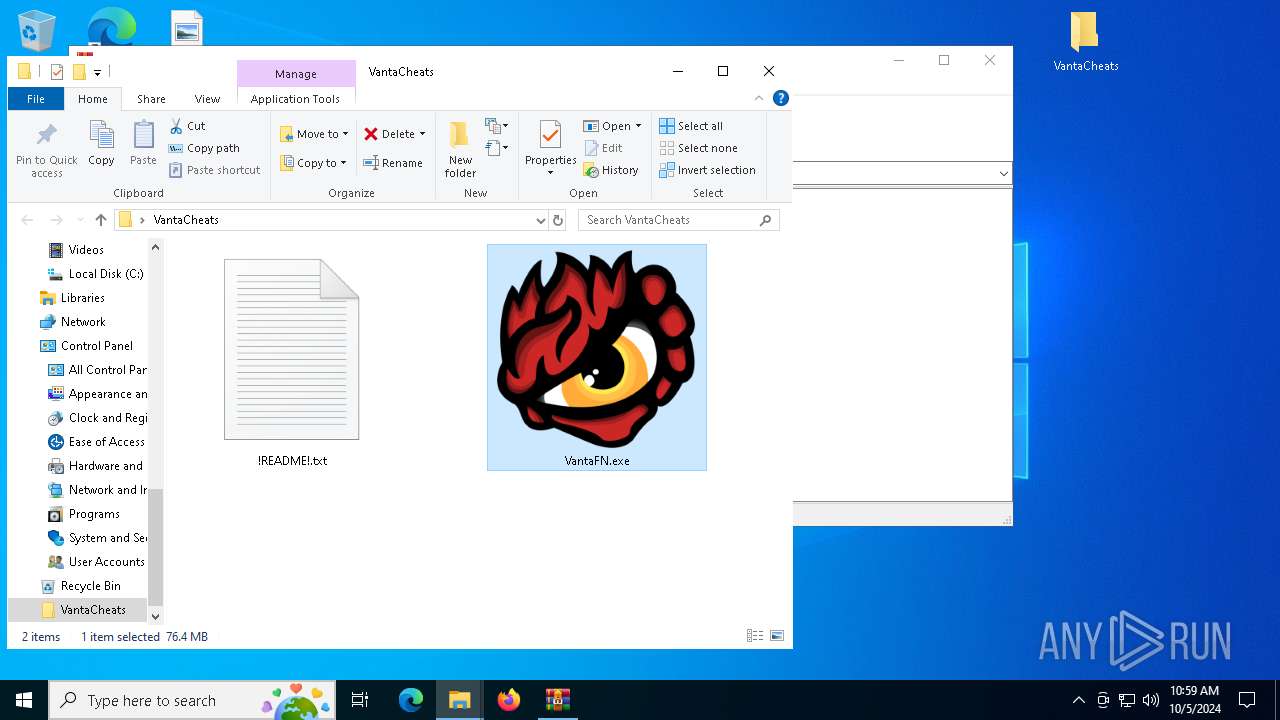Refresh the VantaCheats folder
Image resolution: width=1280 pixels, height=720 pixels.
click(x=558, y=220)
